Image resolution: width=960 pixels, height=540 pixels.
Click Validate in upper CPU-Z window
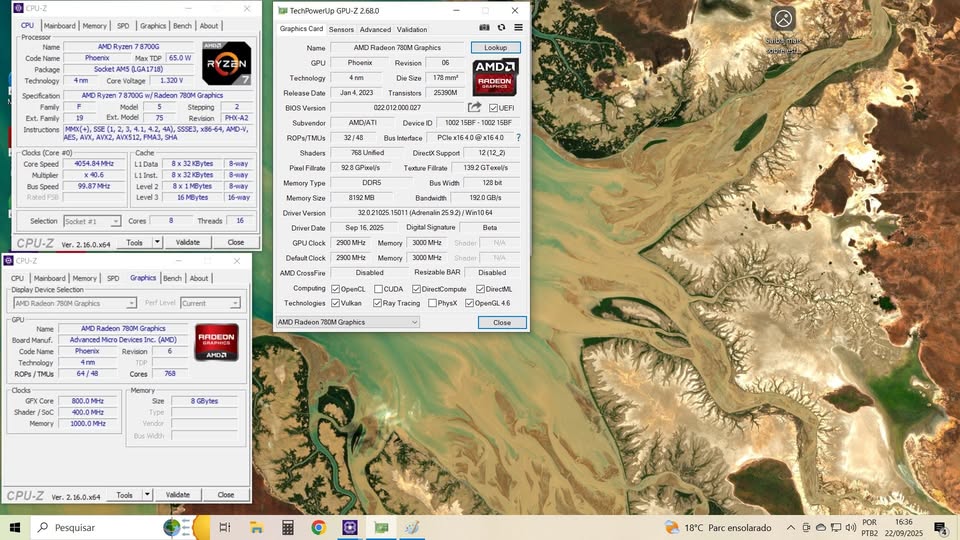click(x=188, y=242)
